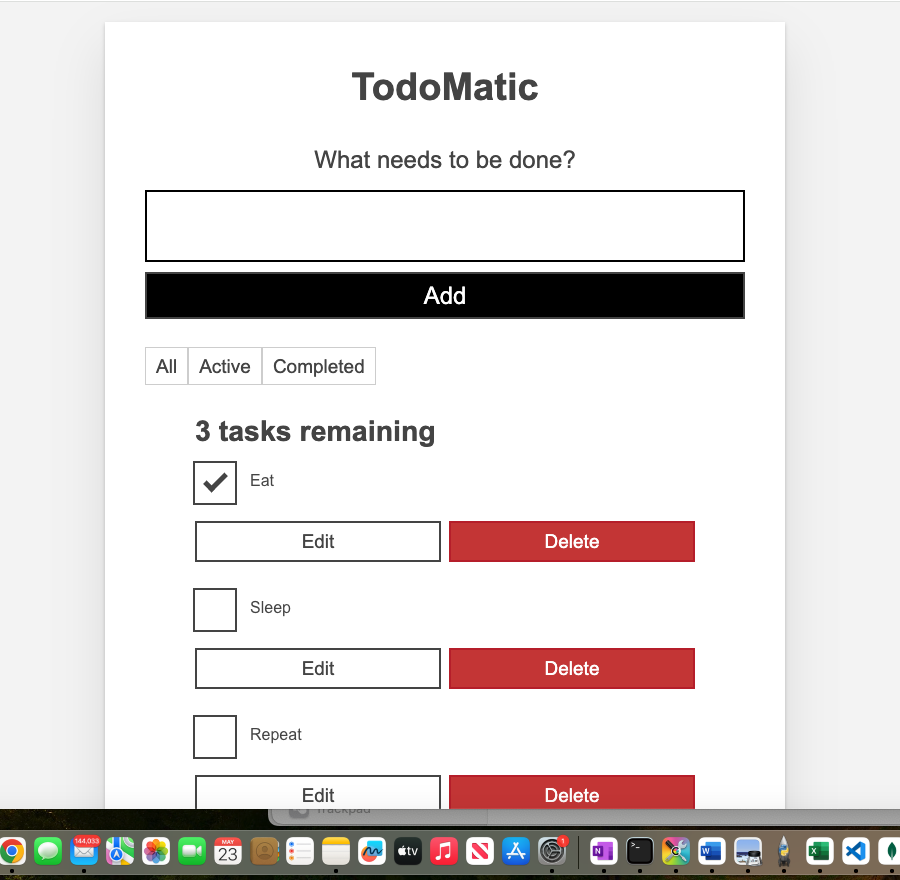Check the Repeat task checkbox
The height and width of the screenshot is (880, 900).
tap(214, 737)
